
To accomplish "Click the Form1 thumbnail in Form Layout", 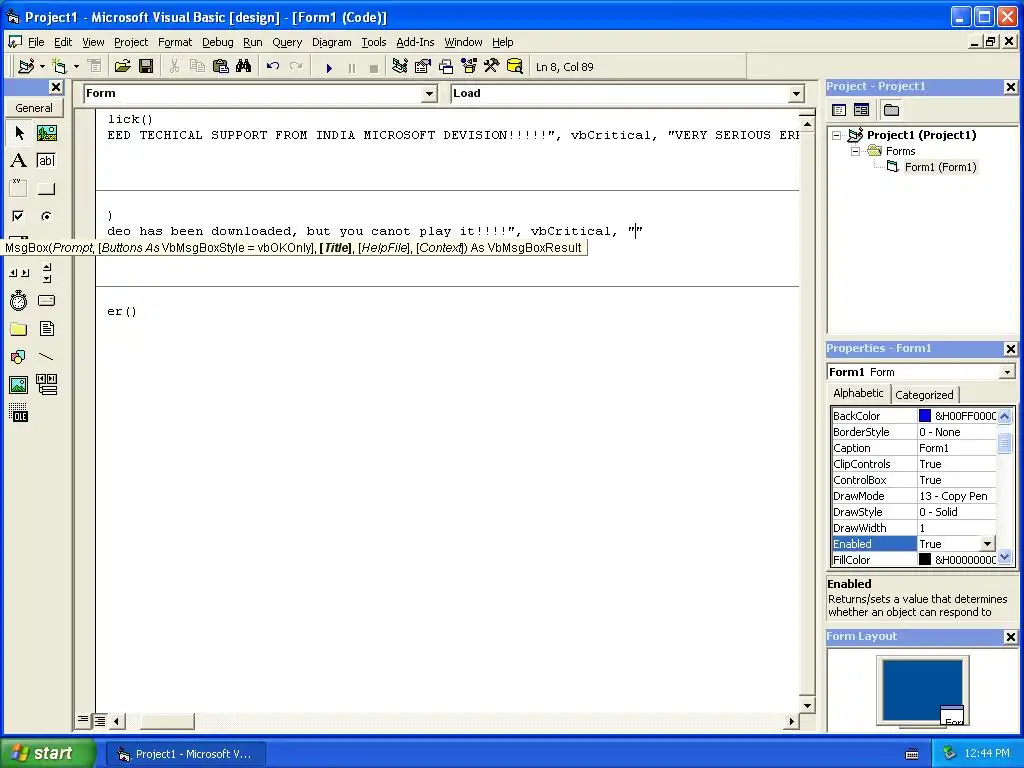I will coord(952,716).
